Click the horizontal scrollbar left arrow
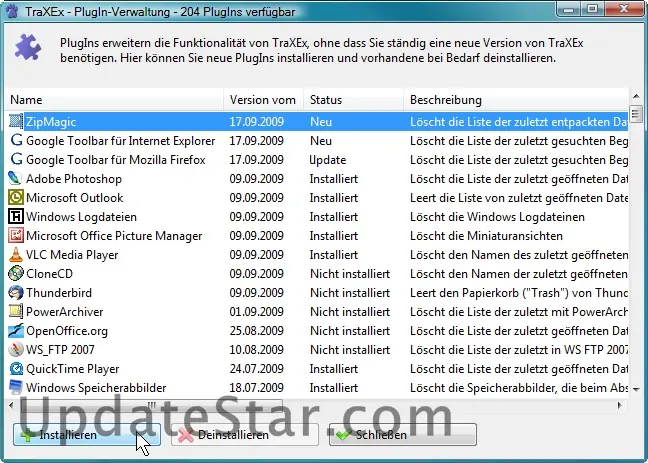 pyautogui.click(x=11, y=405)
